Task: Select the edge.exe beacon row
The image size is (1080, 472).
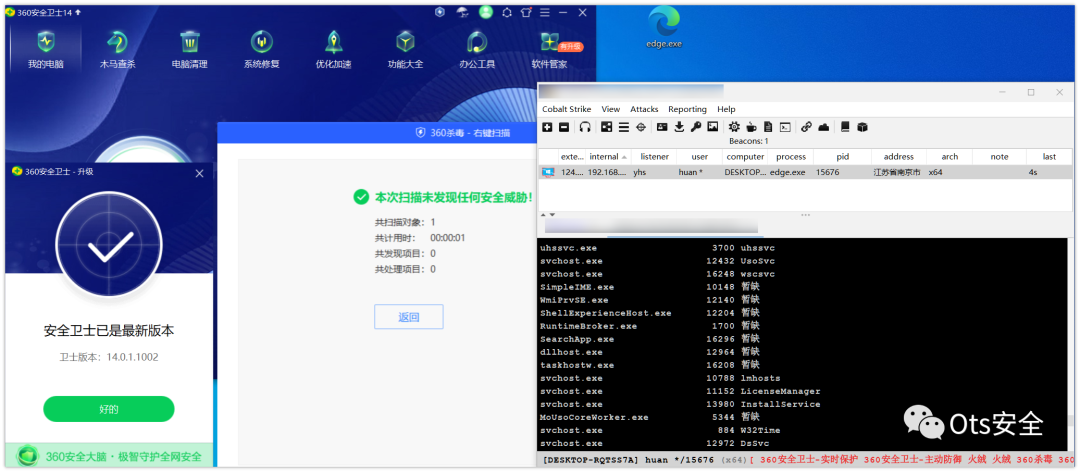Action: click(804, 172)
